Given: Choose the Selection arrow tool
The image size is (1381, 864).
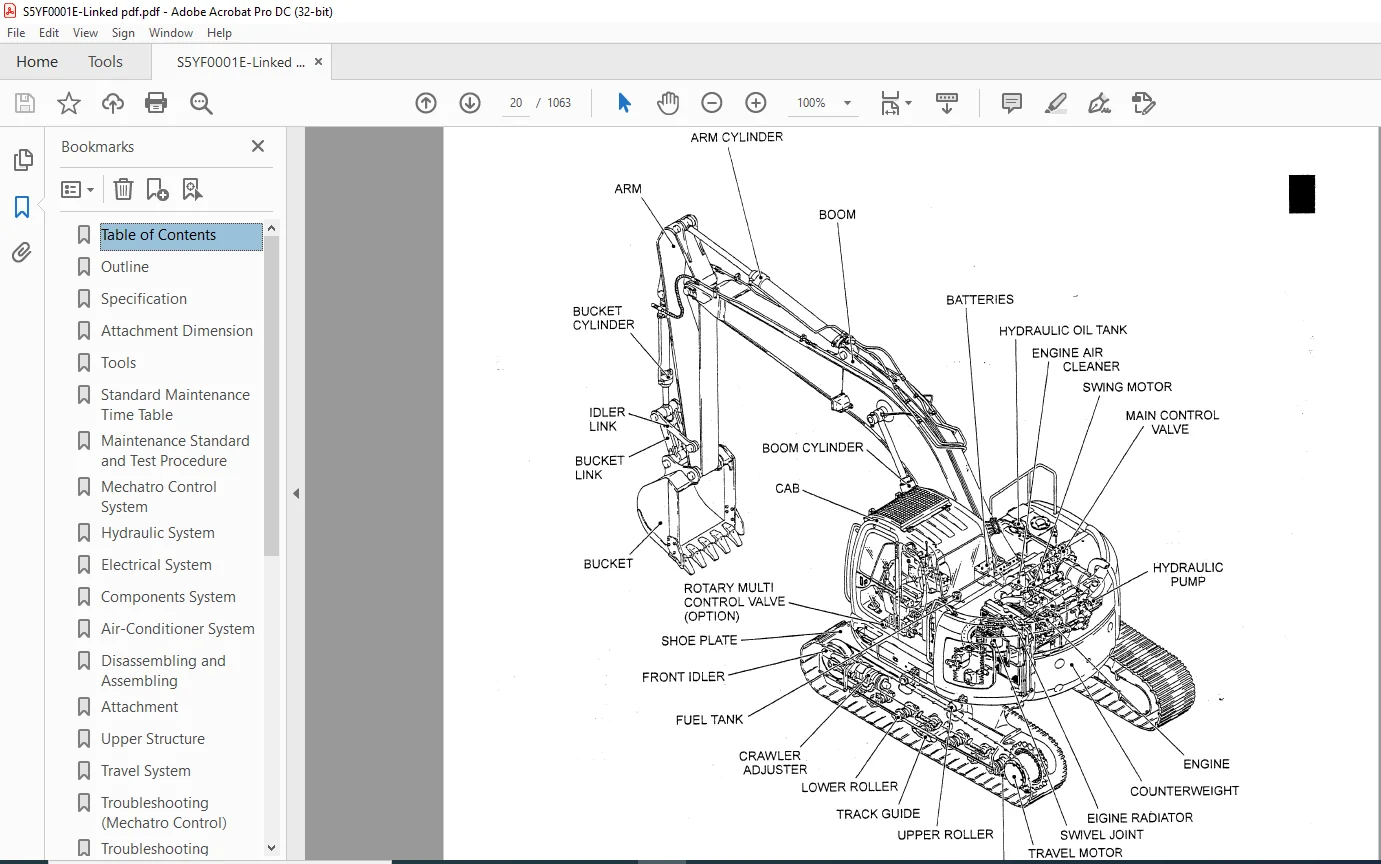Looking at the screenshot, I should tap(624, 103).
